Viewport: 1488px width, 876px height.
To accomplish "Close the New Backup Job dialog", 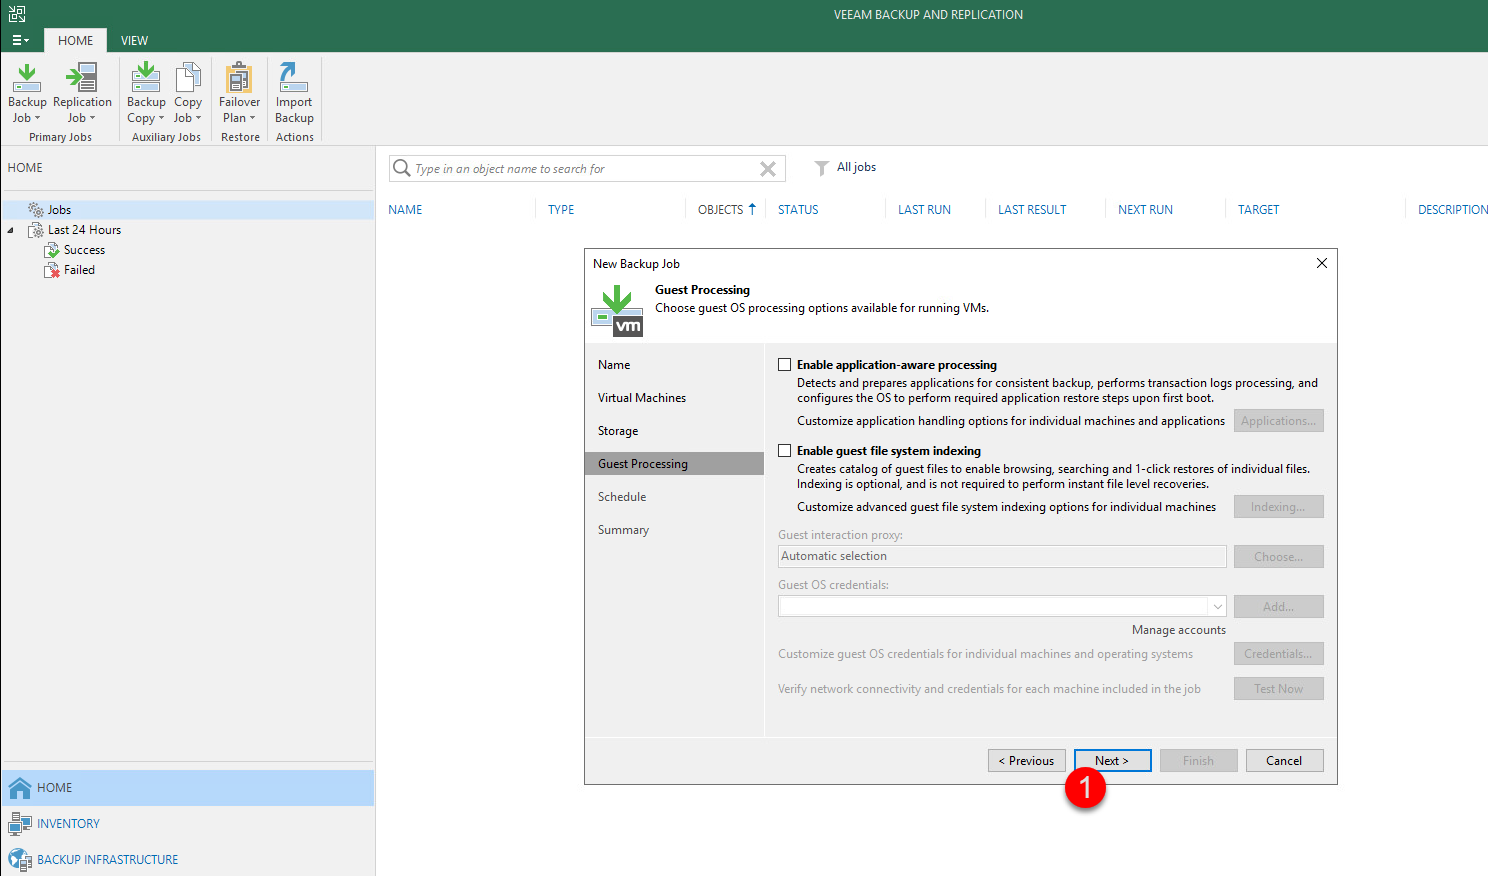I will tap(1322, 263).
